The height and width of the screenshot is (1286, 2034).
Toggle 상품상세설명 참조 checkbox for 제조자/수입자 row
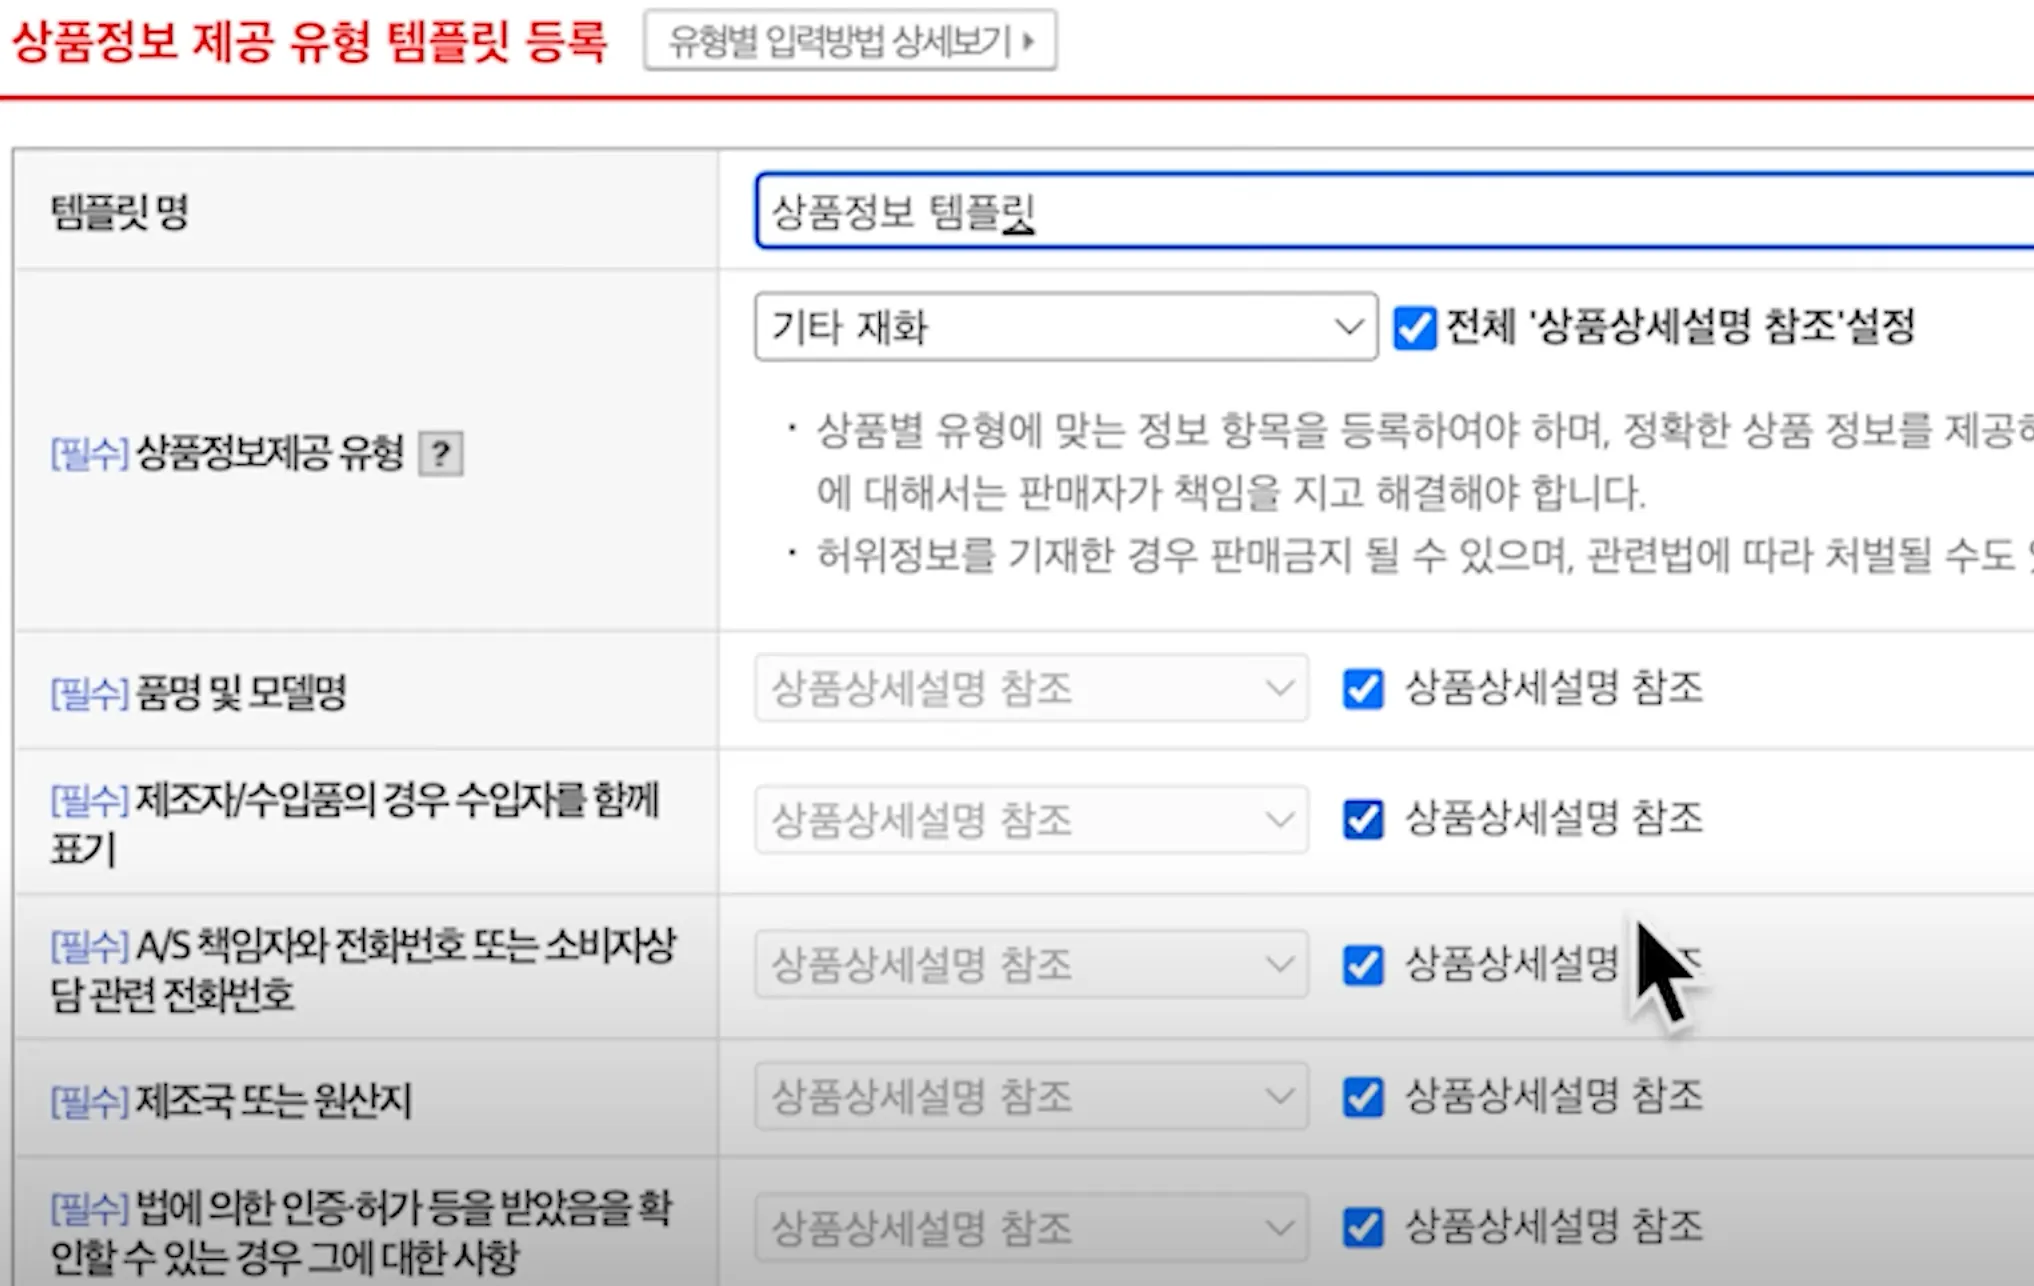tap(1363, 820)
